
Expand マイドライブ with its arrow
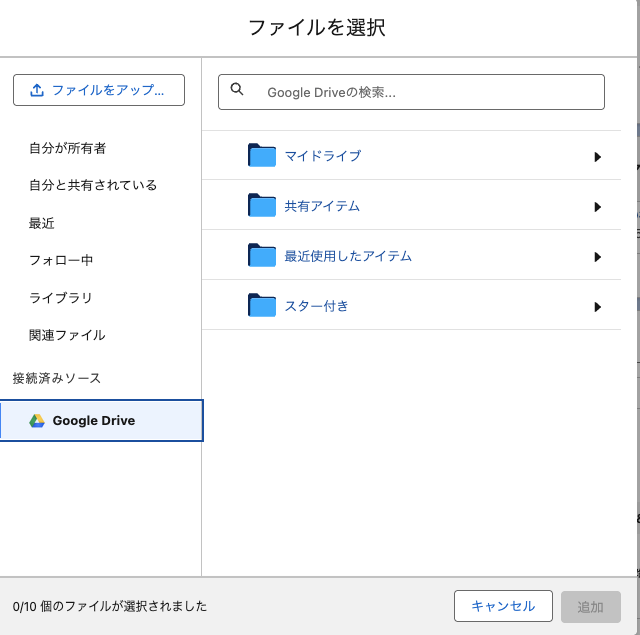(597, 157)
